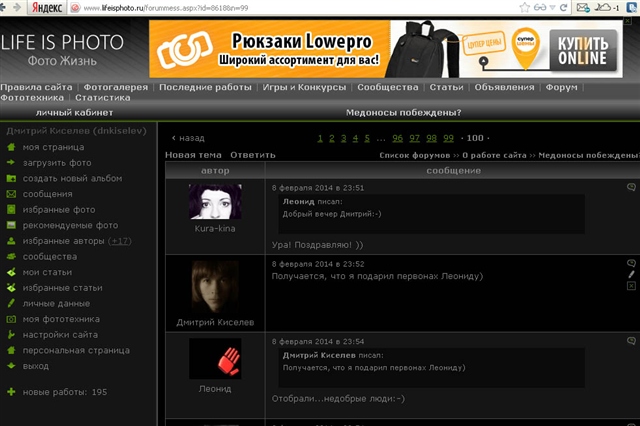
Task: Open the Фотогалерея menu item
Action: click(115, 87)
